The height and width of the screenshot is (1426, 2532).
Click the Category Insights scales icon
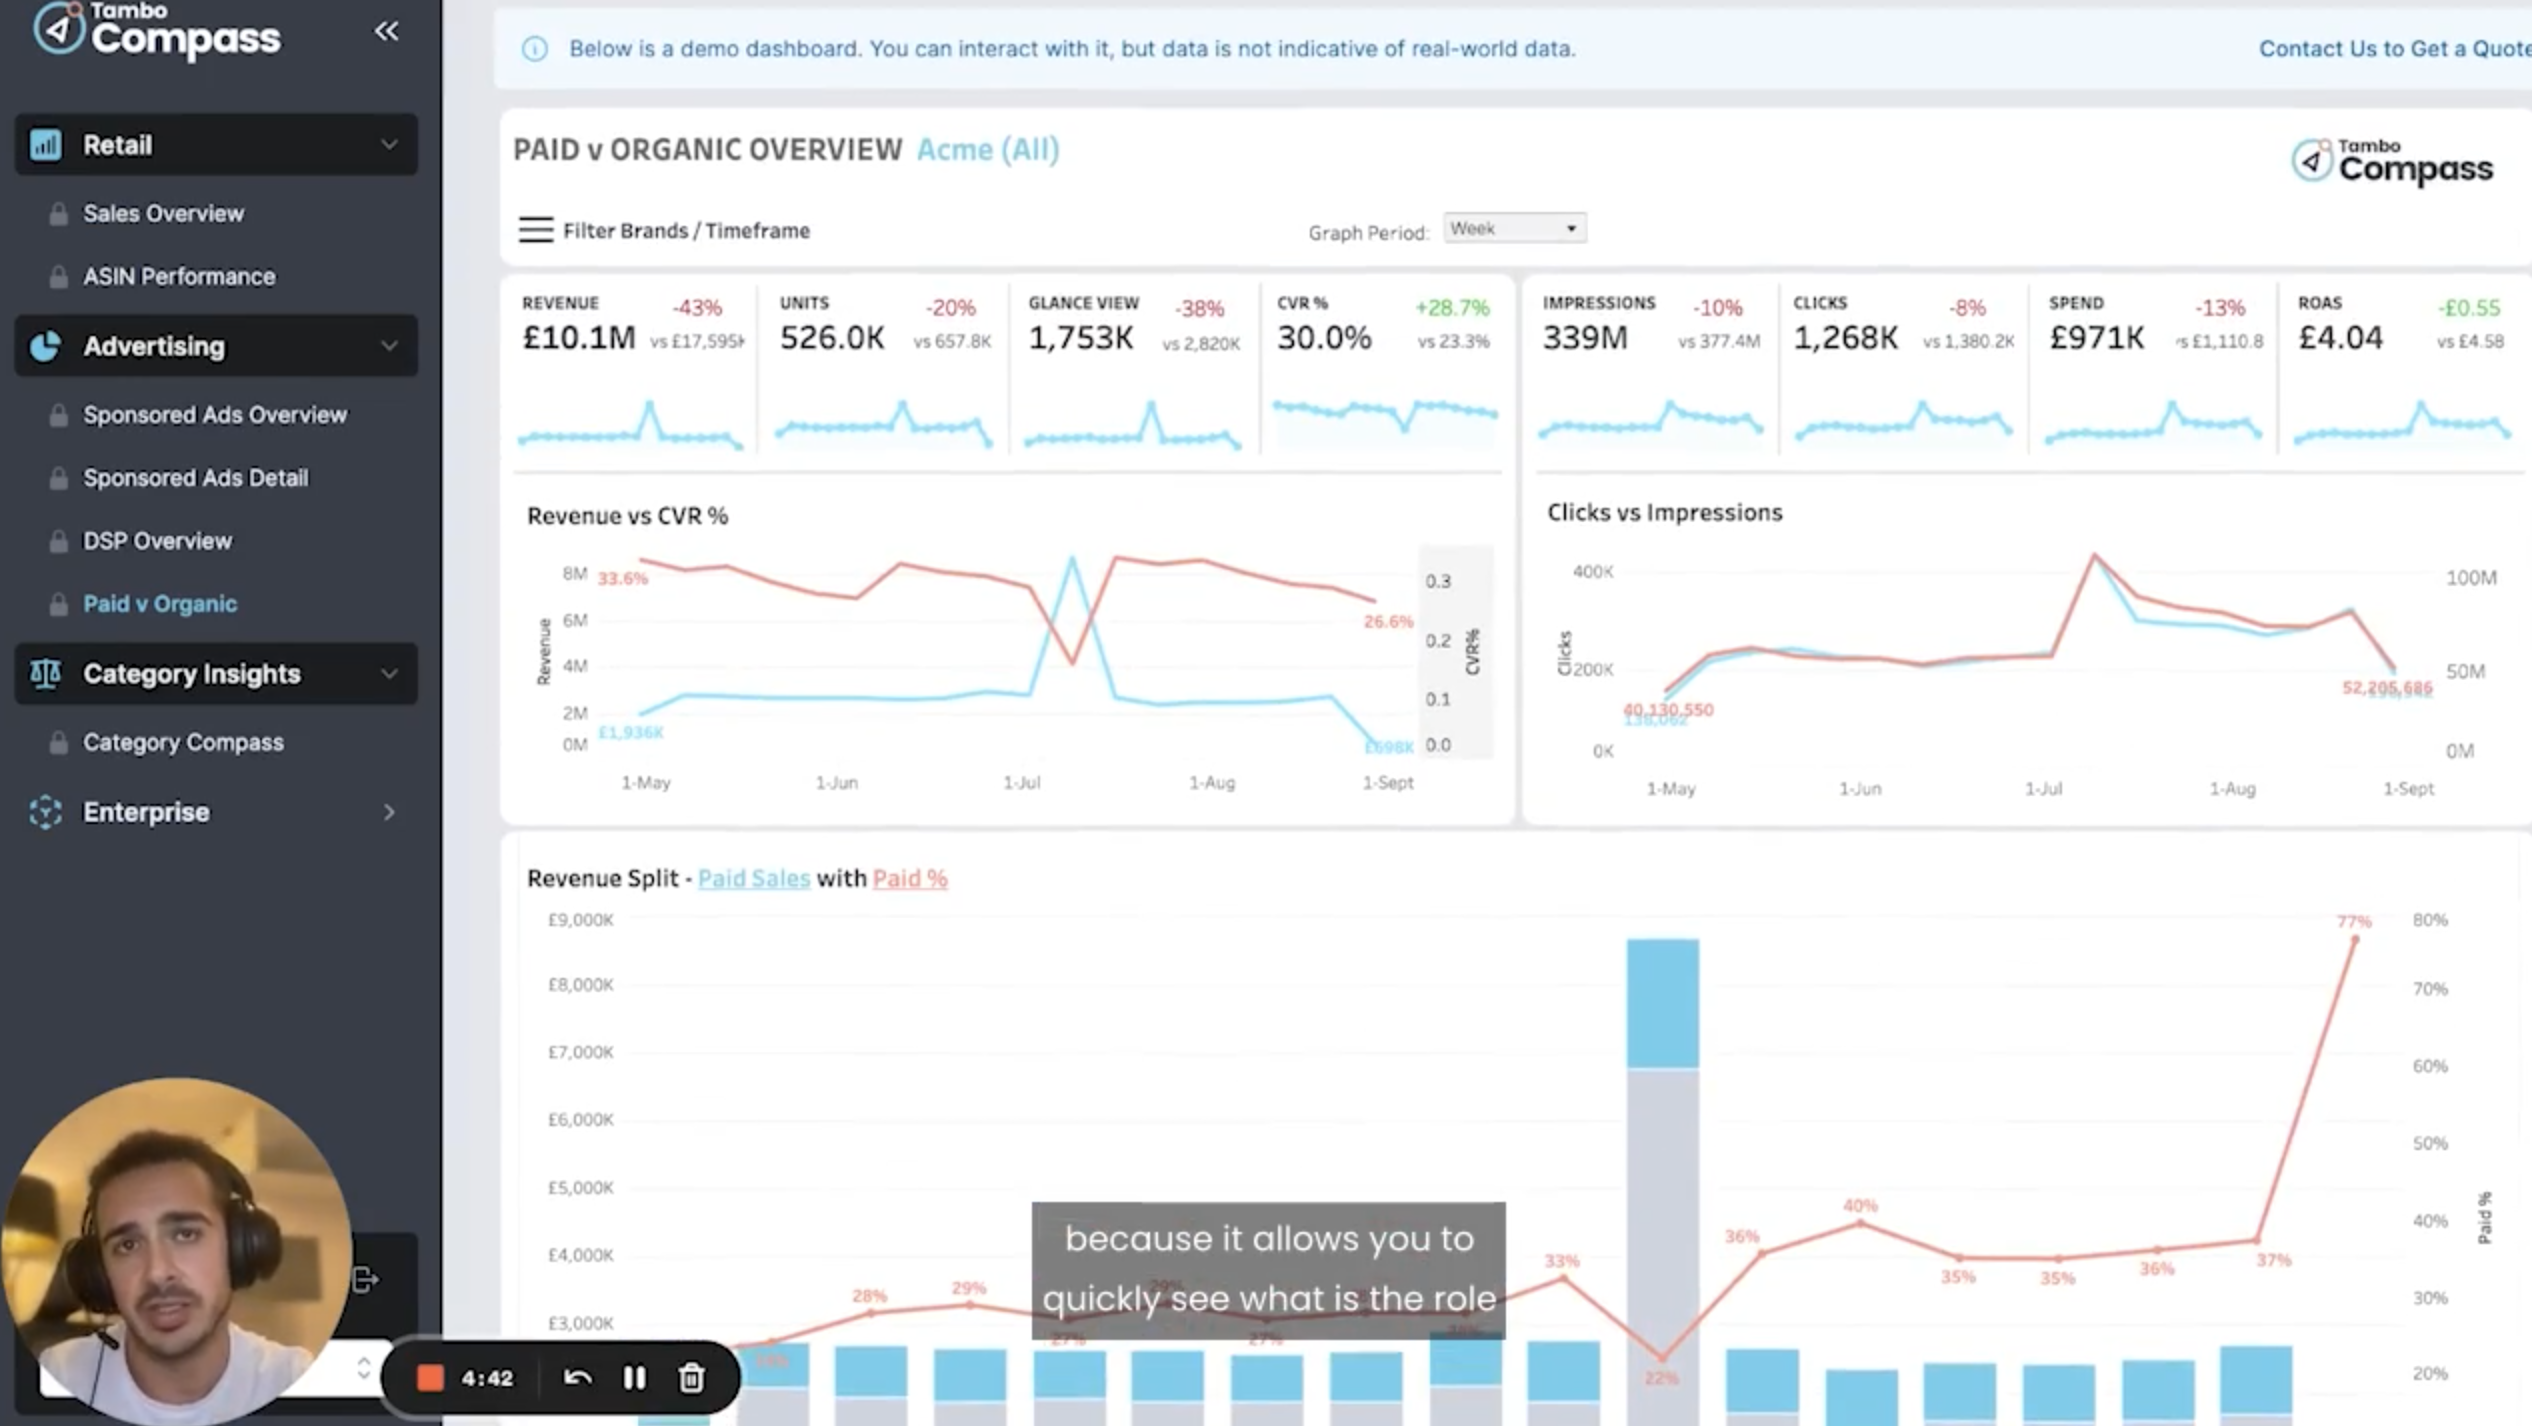[x=45, y=673]
